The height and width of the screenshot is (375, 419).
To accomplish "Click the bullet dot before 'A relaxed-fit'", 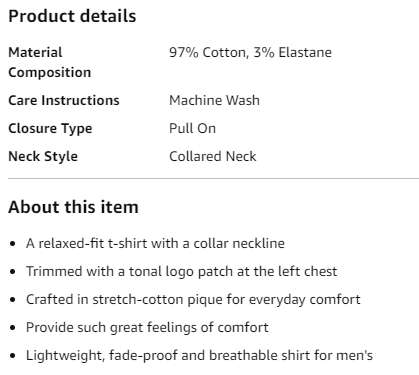I will pos(13,244).
